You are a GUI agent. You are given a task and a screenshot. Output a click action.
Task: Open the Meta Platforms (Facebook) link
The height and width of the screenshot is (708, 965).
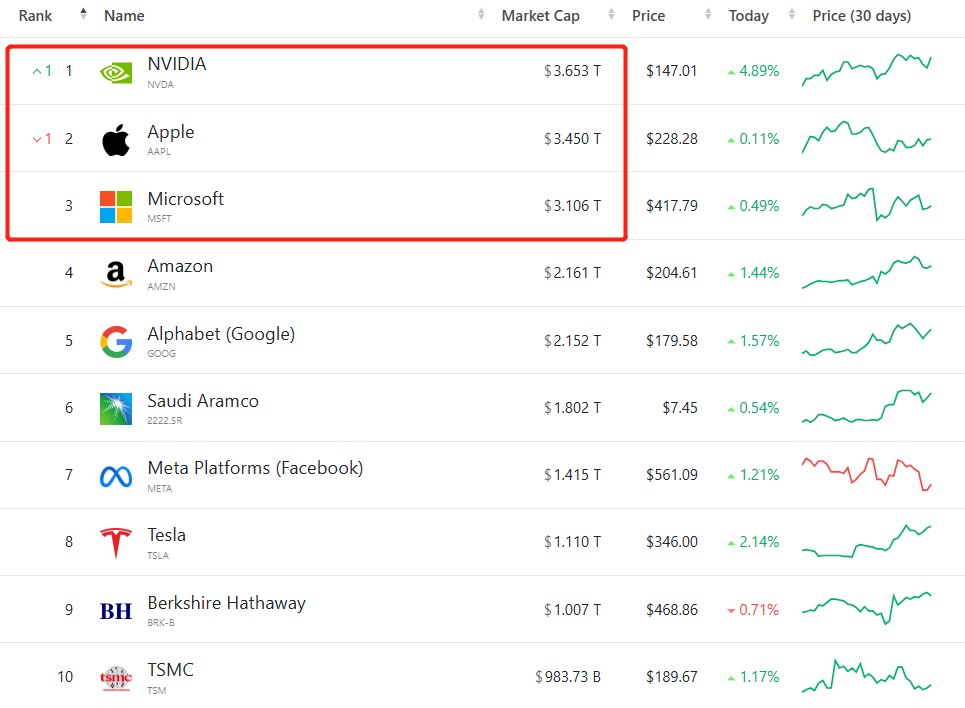click(255, 468)
